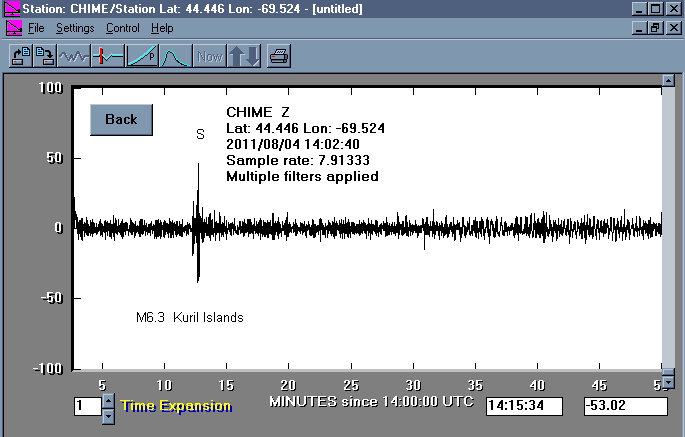This screenshot has width=685, height=437.
Task: Click the up-down arrows toolbar icon
Action: pyautogui.click(x=245, y=56)
